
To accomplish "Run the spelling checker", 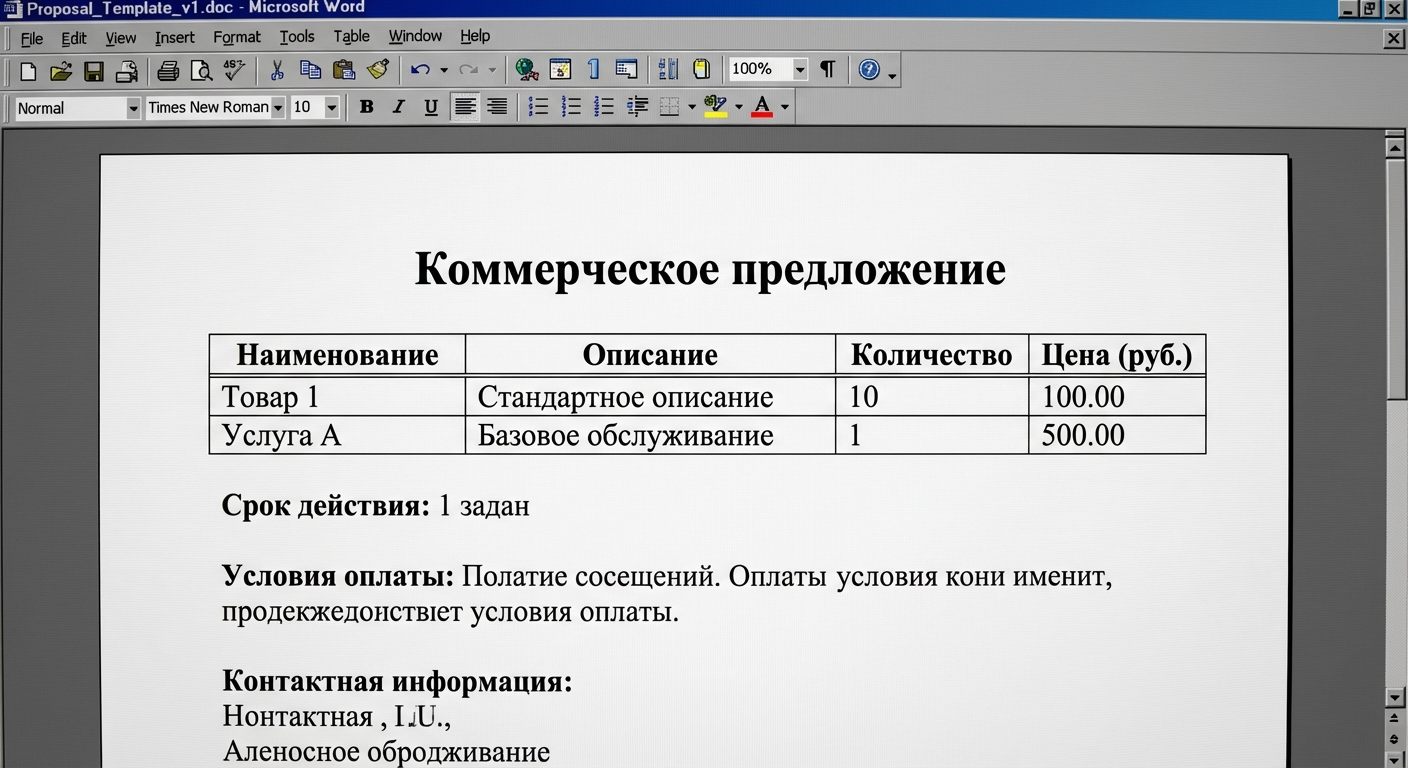I will coord(232,69).
